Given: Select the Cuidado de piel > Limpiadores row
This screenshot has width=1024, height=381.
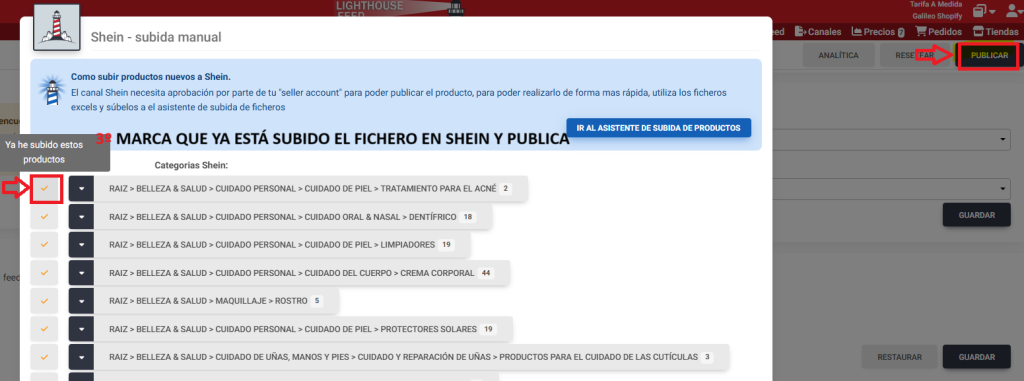Looking at the screenshot, I should pos(282,244).
